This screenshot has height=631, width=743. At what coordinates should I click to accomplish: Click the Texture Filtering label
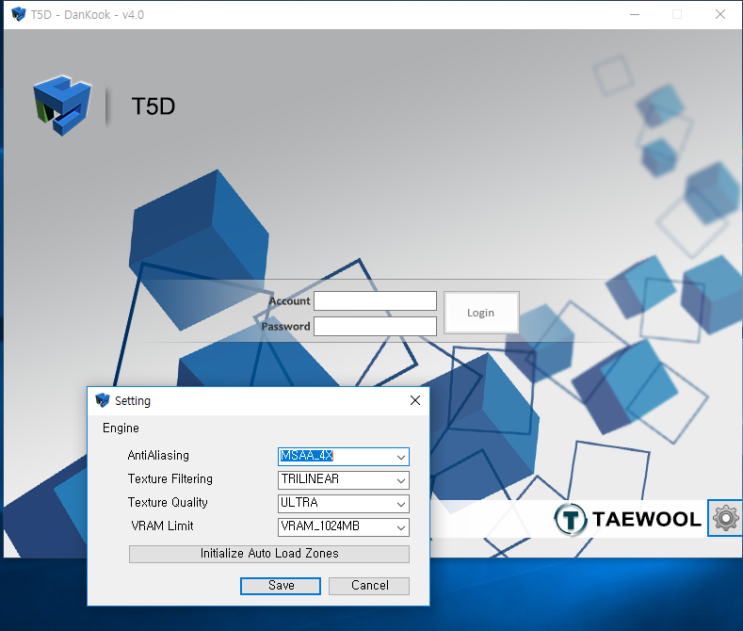tap(170, 479)
